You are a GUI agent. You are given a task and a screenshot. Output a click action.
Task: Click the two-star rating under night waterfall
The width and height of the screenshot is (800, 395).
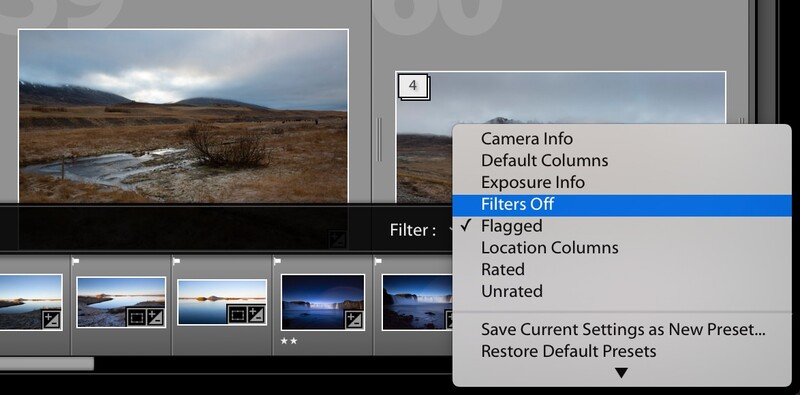[289, 341]
